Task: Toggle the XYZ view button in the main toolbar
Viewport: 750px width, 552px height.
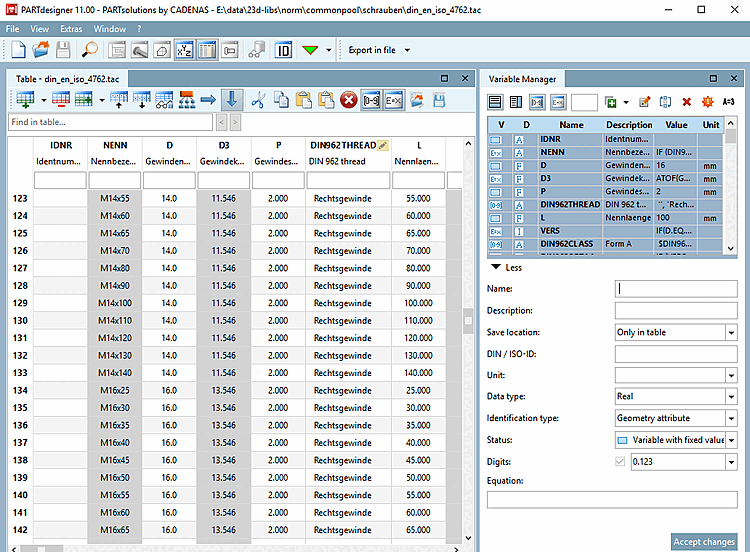Action: (184, 50)
